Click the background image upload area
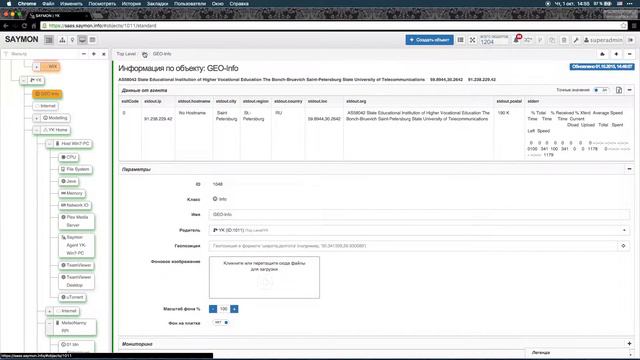Viewport: 640px width, 360px height. (264, 278)
